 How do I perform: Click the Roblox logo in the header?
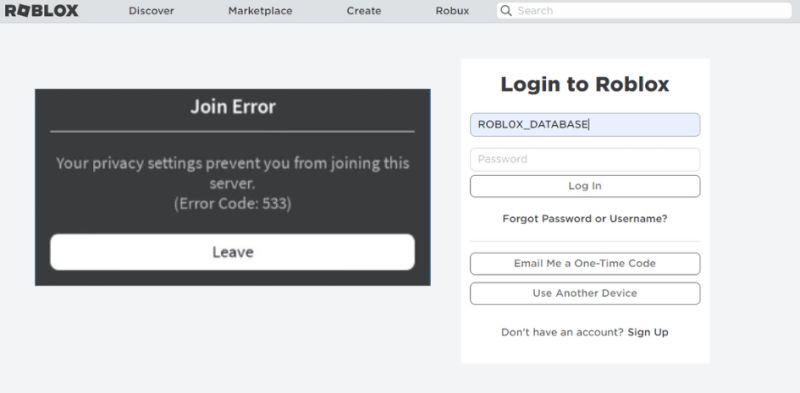coord(42,11)
